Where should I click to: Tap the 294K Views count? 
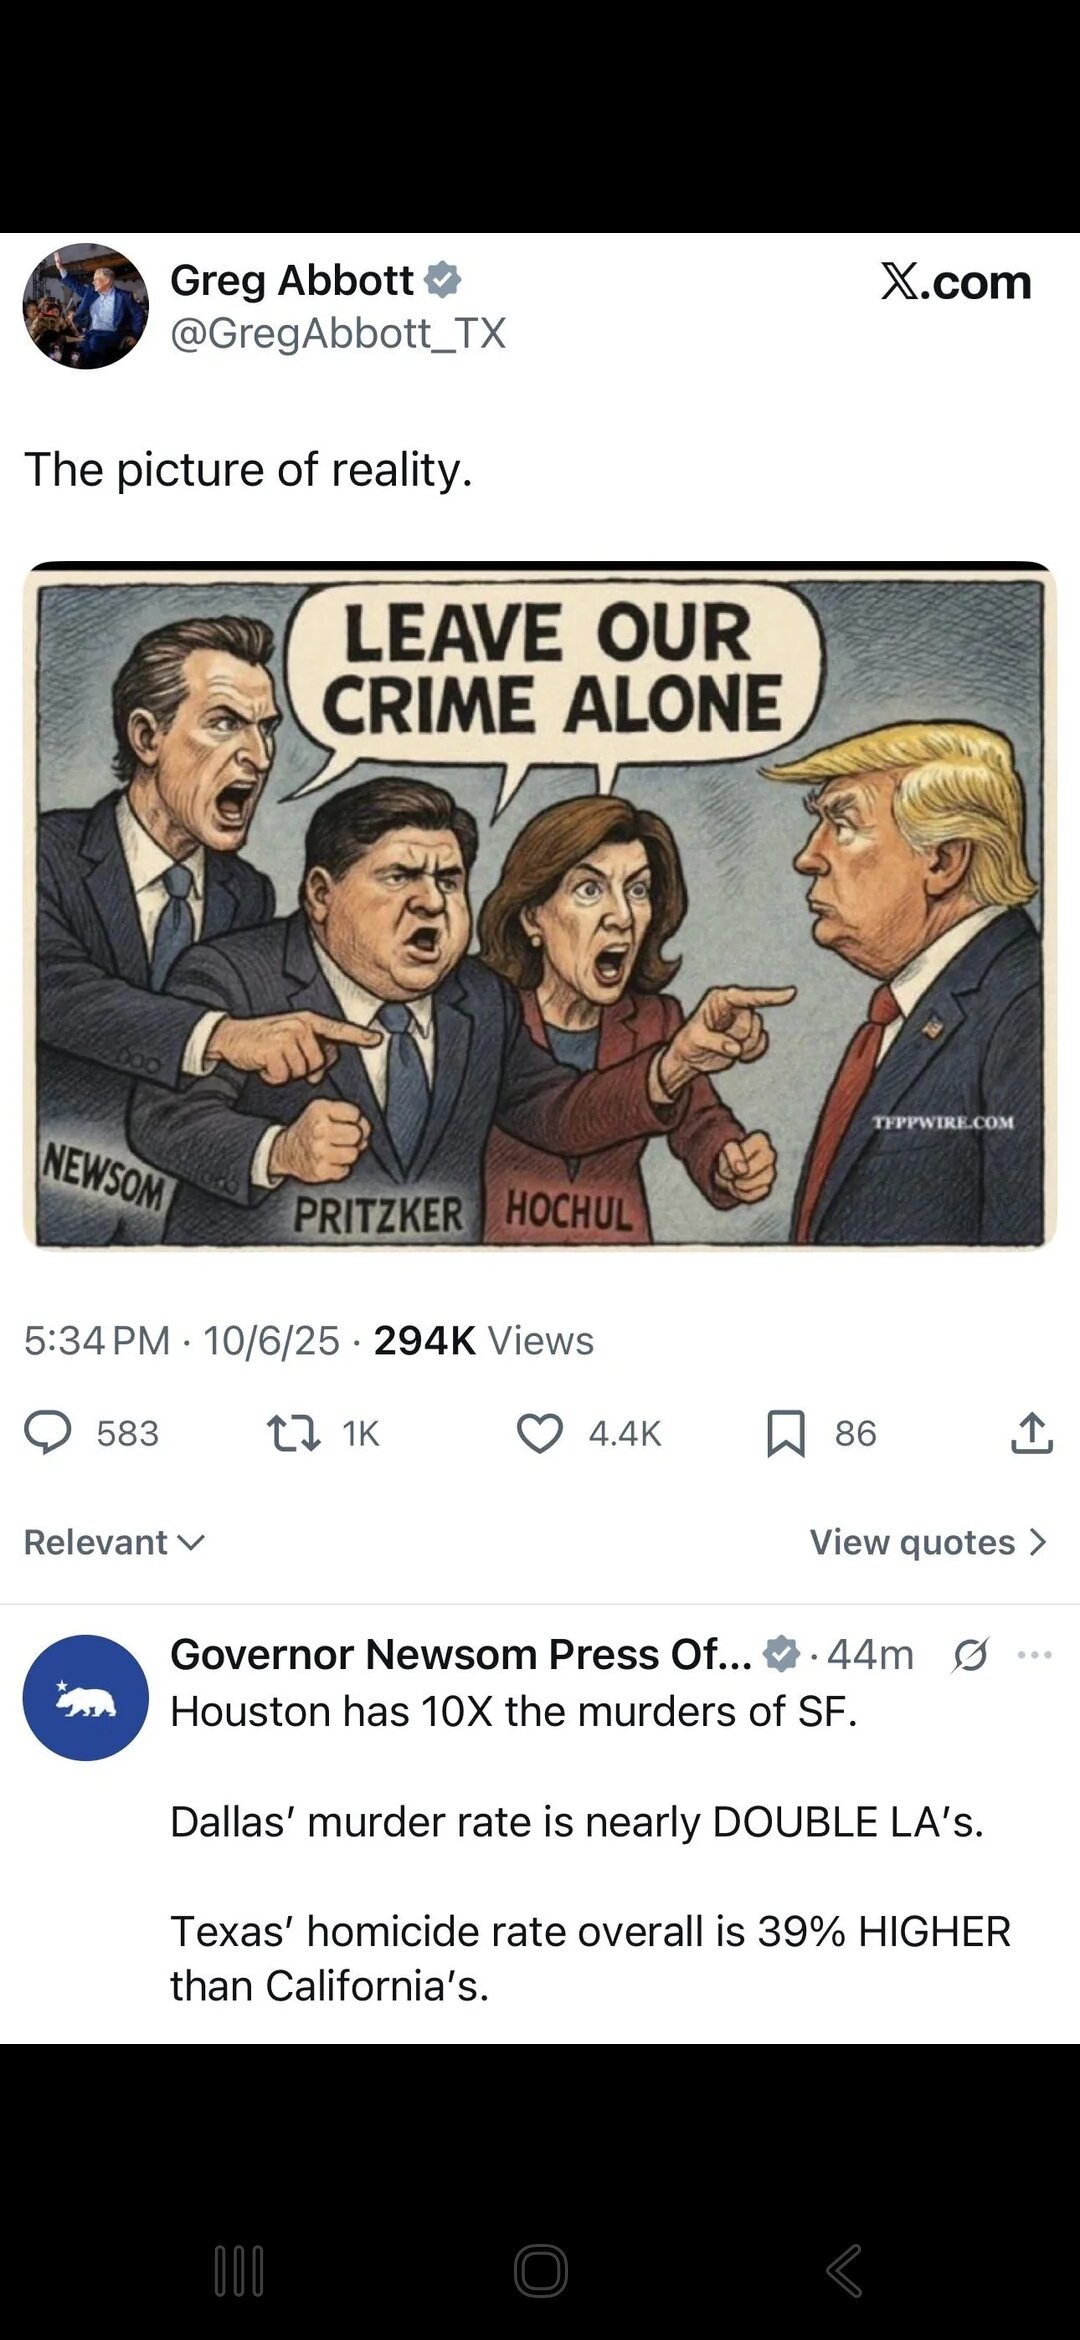484,1340
